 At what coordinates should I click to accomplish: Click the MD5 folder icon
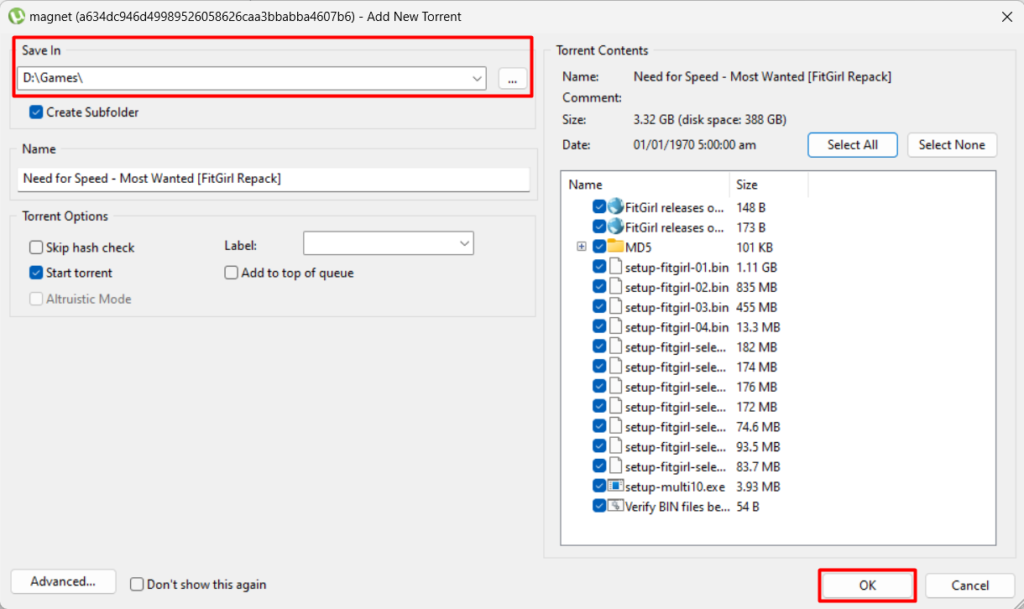616,247
